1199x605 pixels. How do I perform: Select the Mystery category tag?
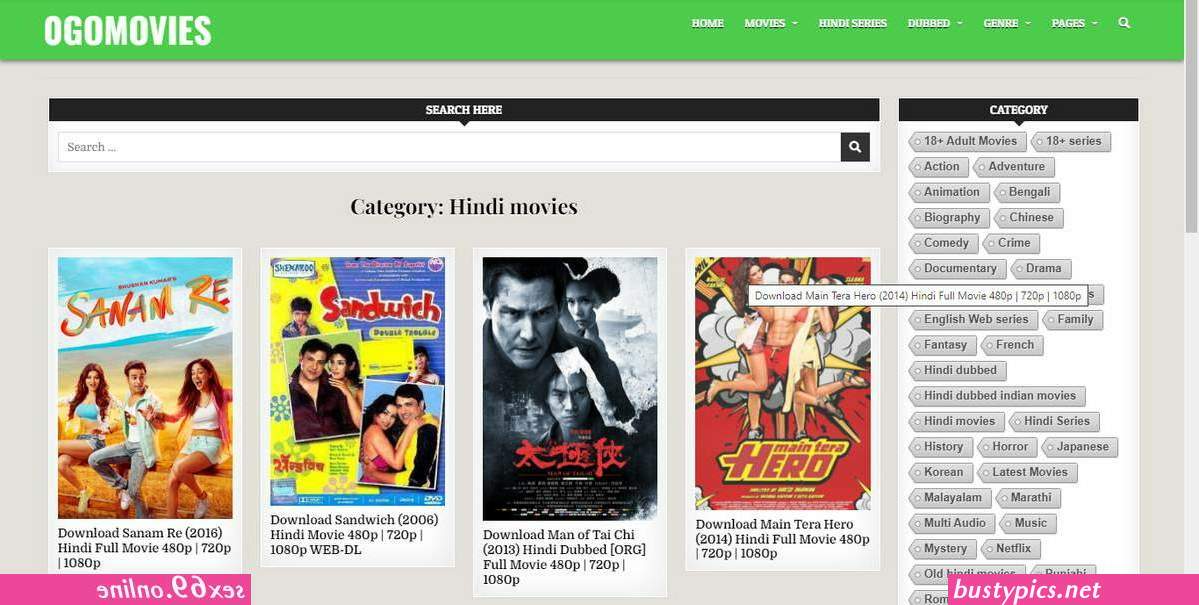pos(944,548)
